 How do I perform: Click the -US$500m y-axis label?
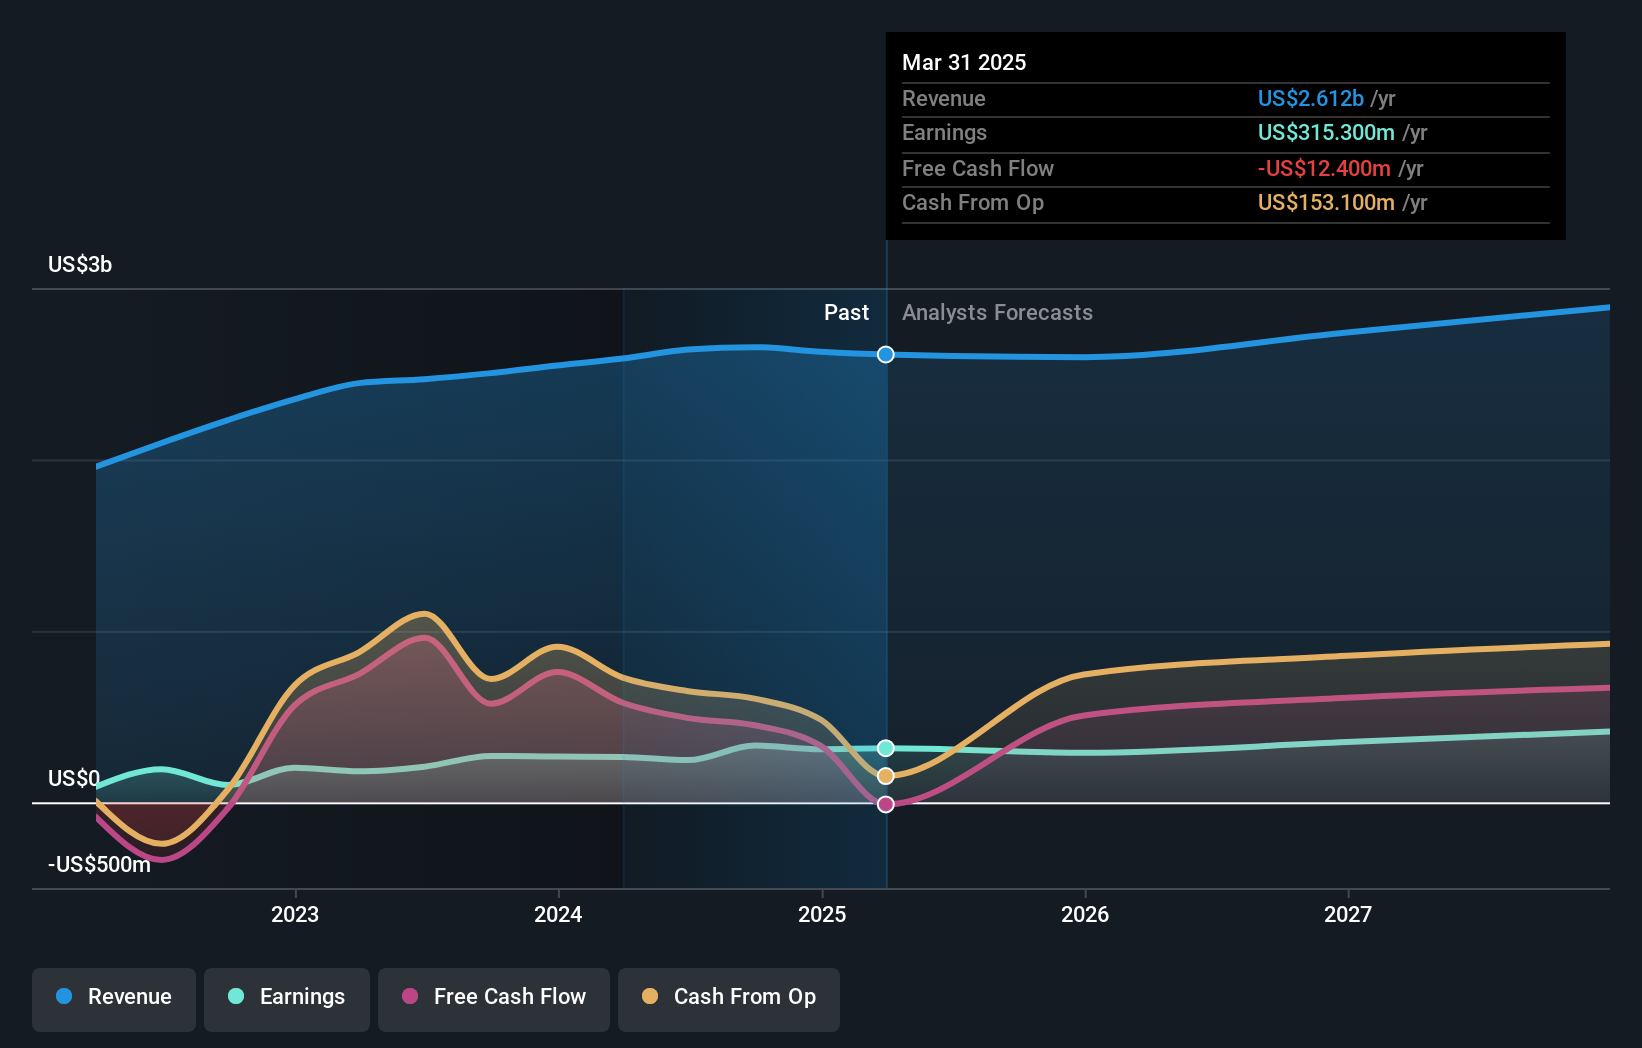pos(99,864)
